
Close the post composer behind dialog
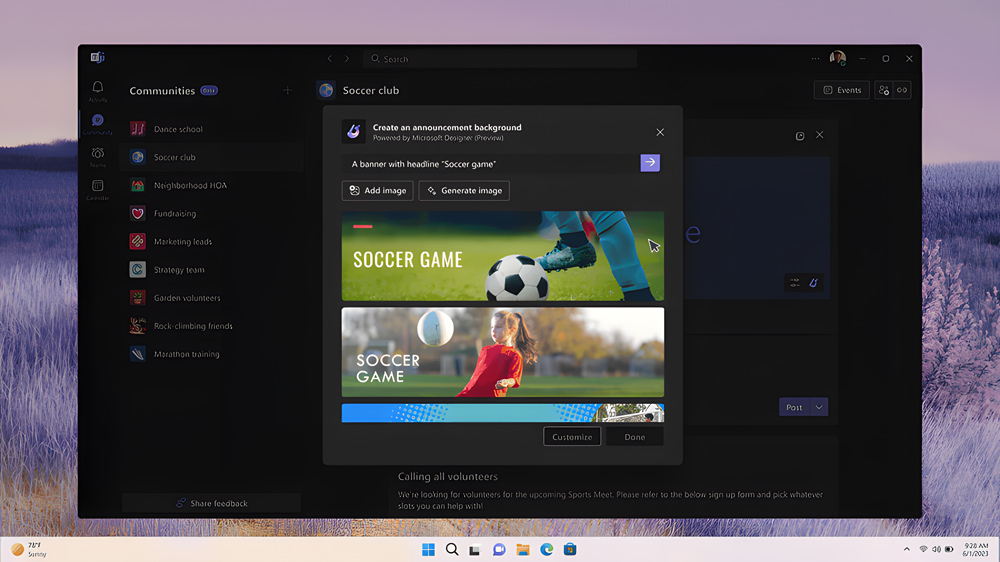pyautogui.click(x=820, y=135)
